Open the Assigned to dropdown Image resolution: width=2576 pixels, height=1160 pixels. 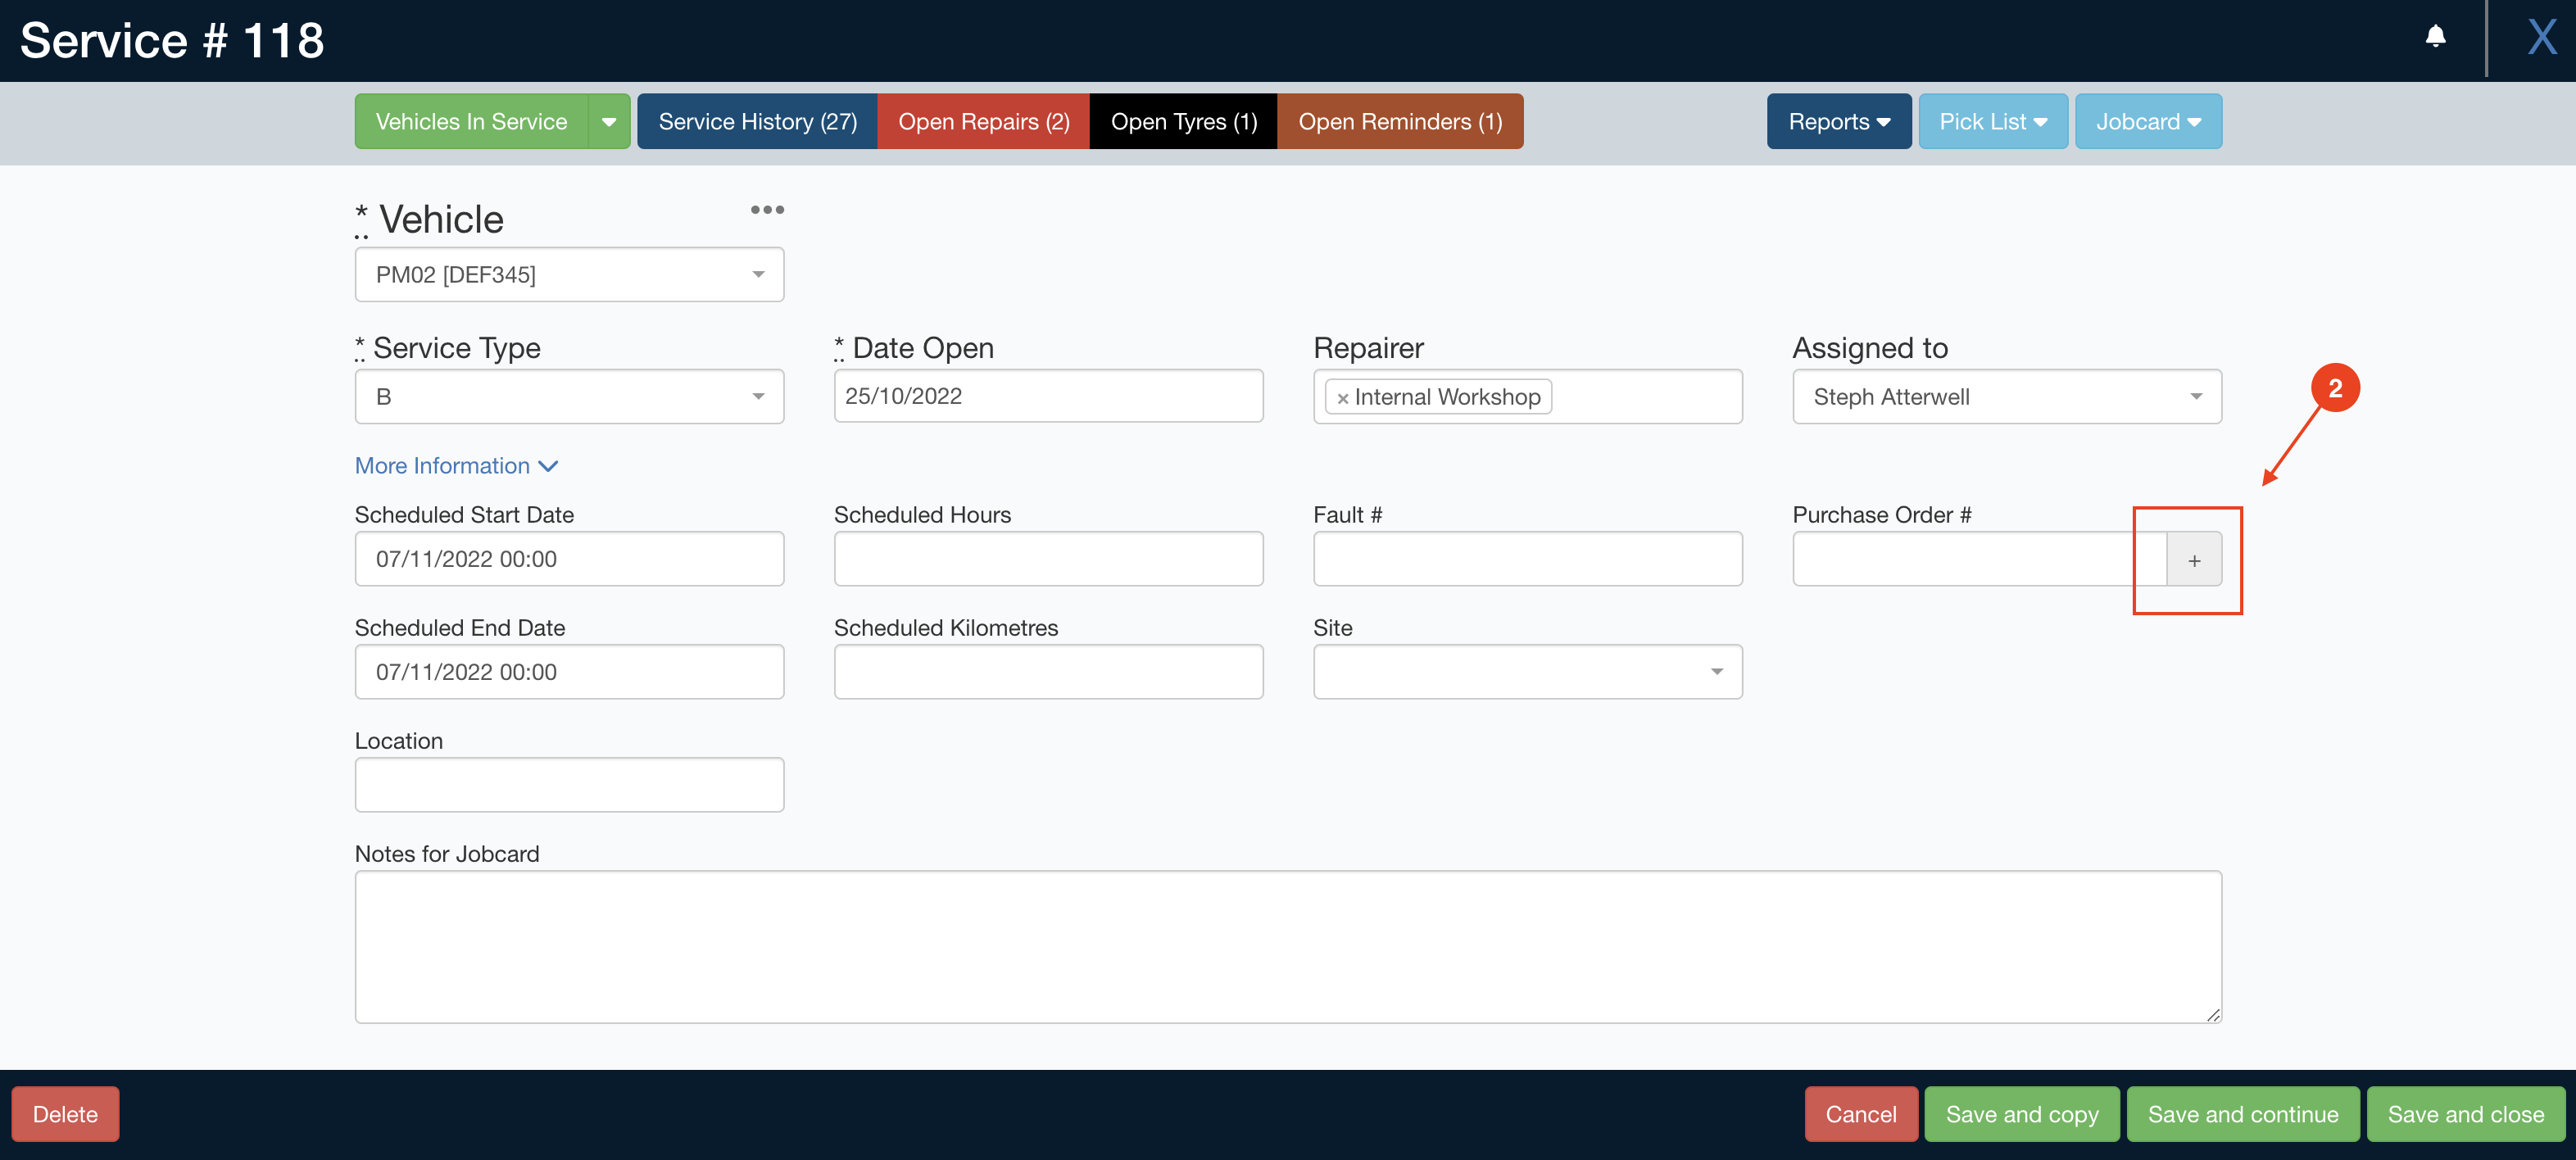coord(2196,396)
